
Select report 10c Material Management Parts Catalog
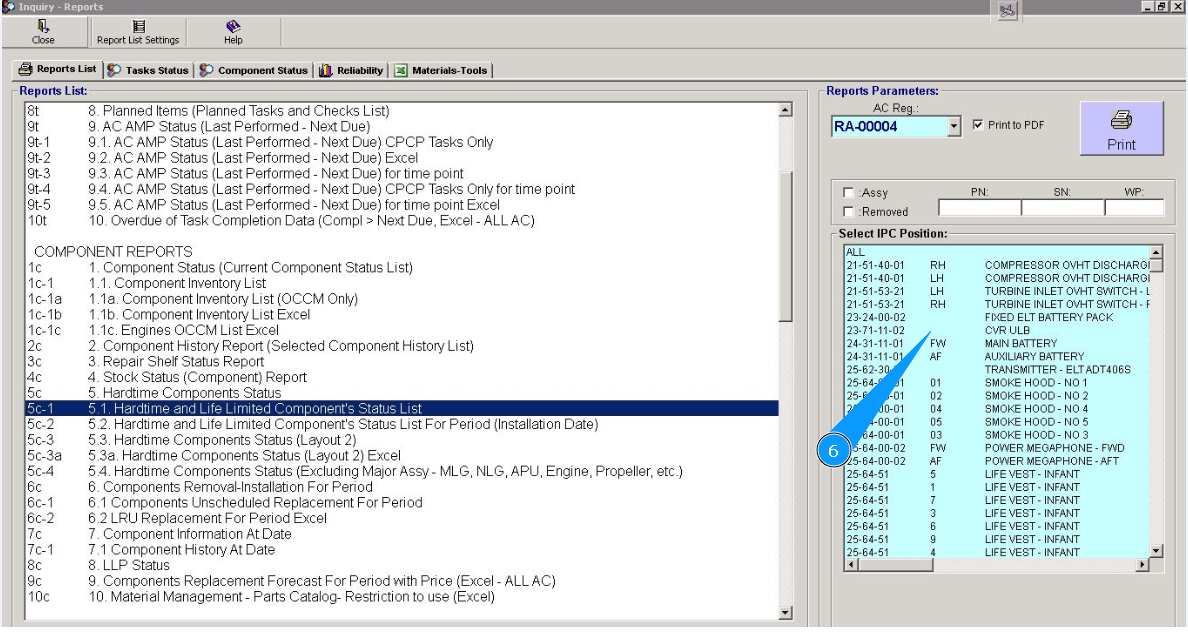click(402, 597)
